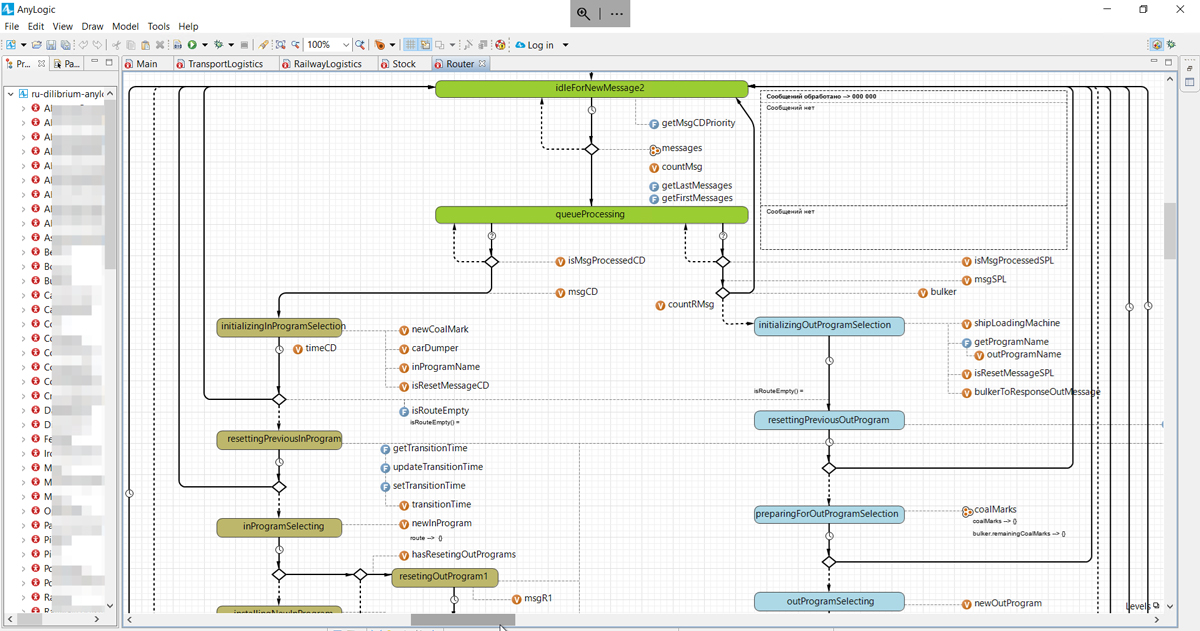The height and width of the screenshot is (631, 1200).
Task: Run the model with green play icon
Action: tap(191, 45)
